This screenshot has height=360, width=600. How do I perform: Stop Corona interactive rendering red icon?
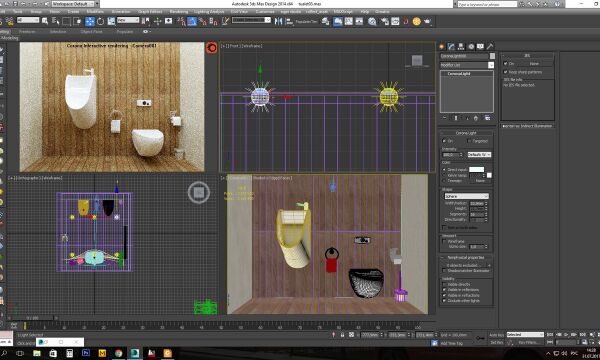(x=212, y=48)
